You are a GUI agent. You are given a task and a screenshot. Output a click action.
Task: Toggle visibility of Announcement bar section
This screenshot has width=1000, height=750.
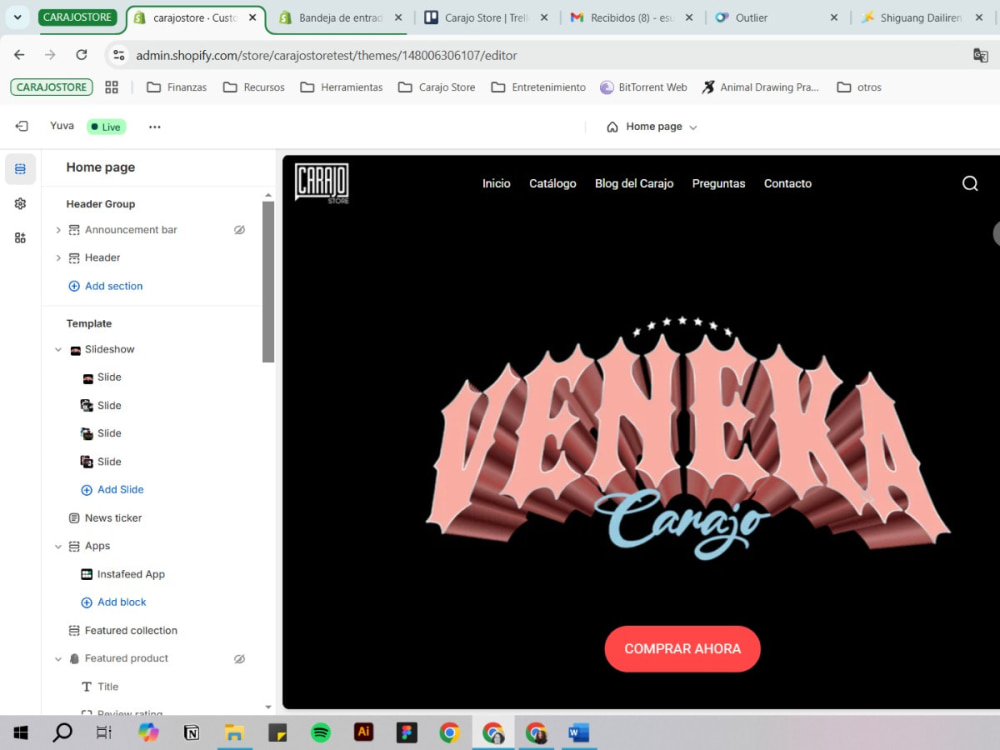[x=239, y=230]
